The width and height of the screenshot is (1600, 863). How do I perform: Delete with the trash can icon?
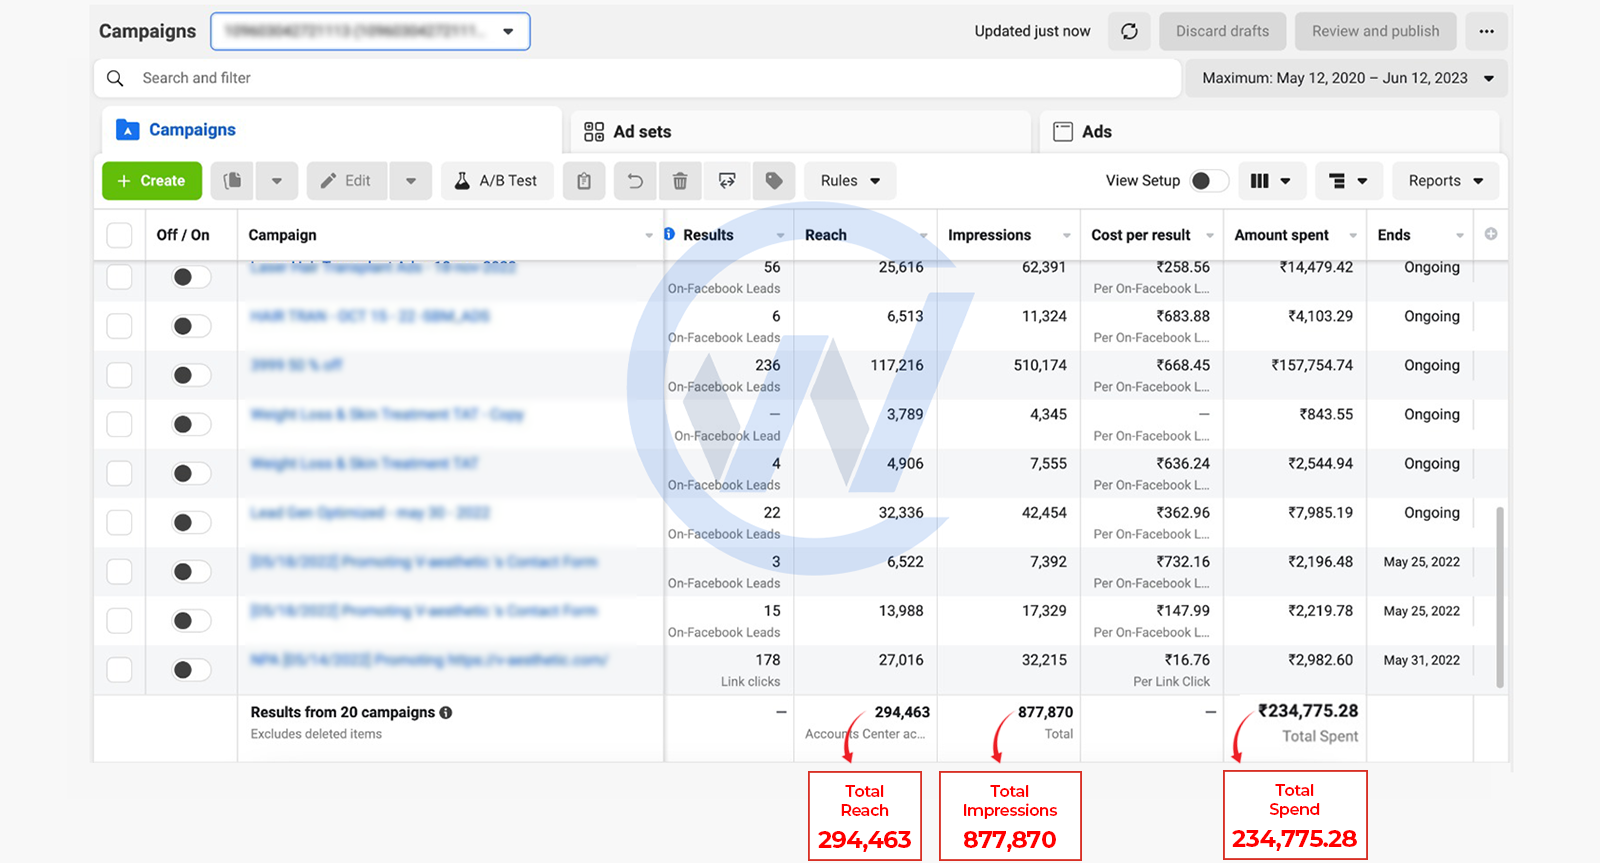pyautogui.click(x=680, y=181)
